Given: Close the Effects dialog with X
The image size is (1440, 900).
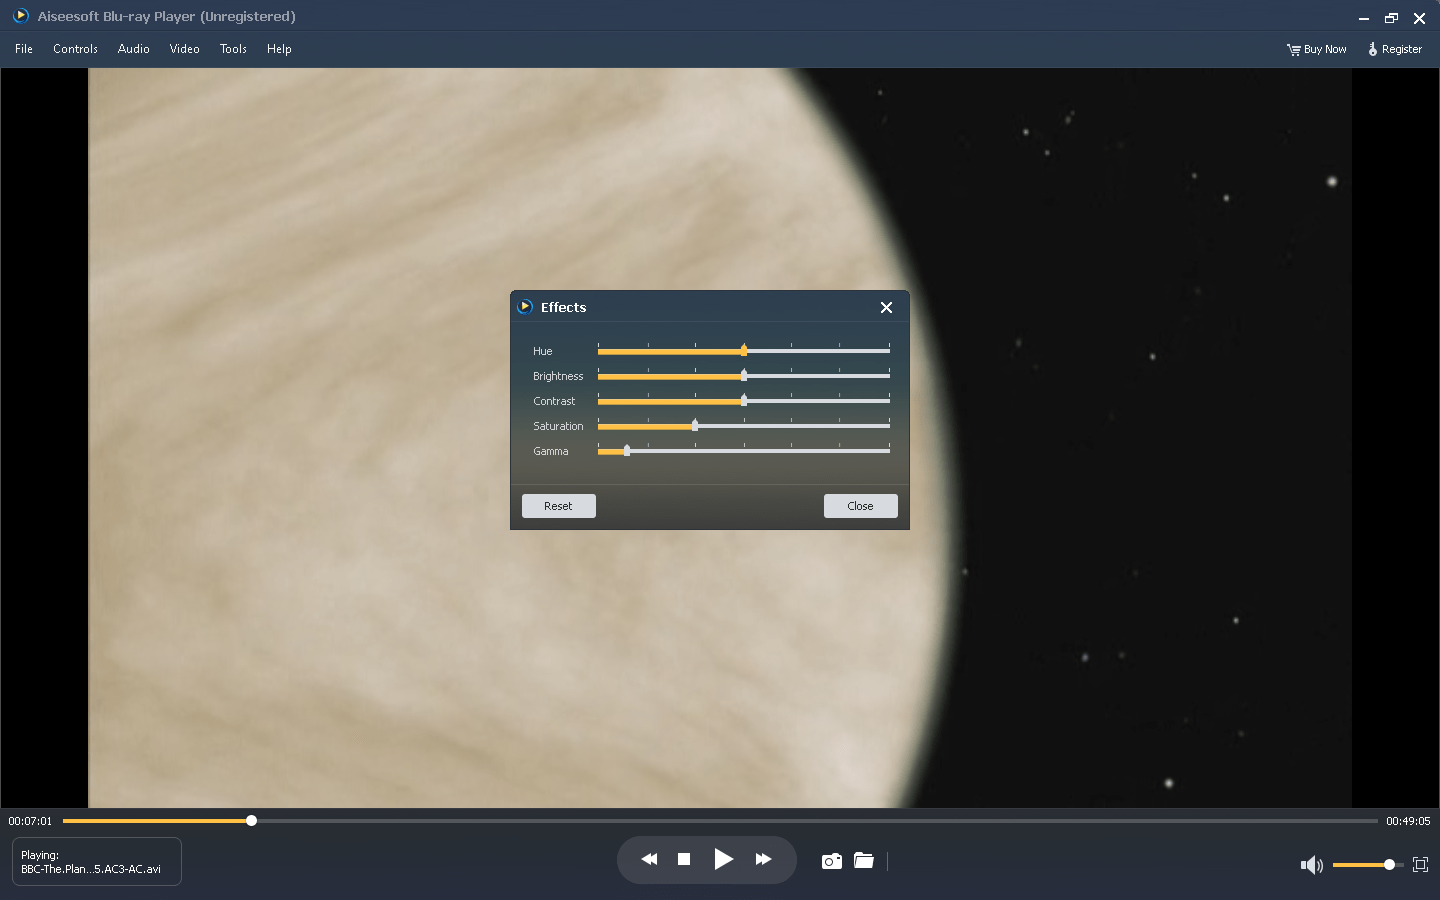Looking at the screenshot, I should click(x=886, y=307).
